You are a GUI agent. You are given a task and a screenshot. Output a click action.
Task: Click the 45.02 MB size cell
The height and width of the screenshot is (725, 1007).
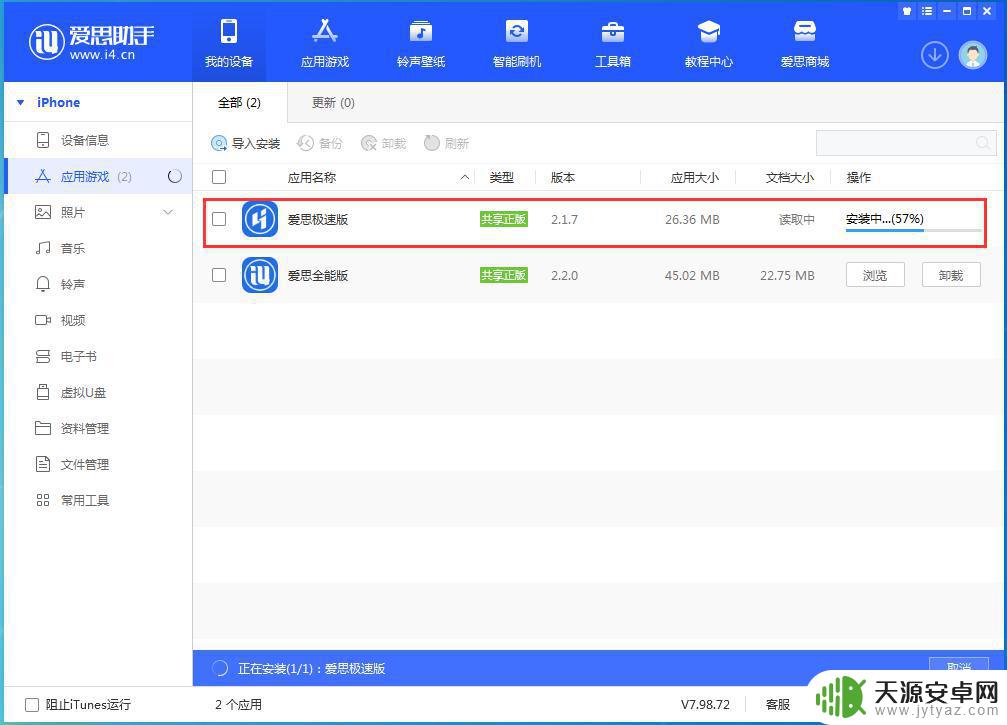click(x=692, y=275)
